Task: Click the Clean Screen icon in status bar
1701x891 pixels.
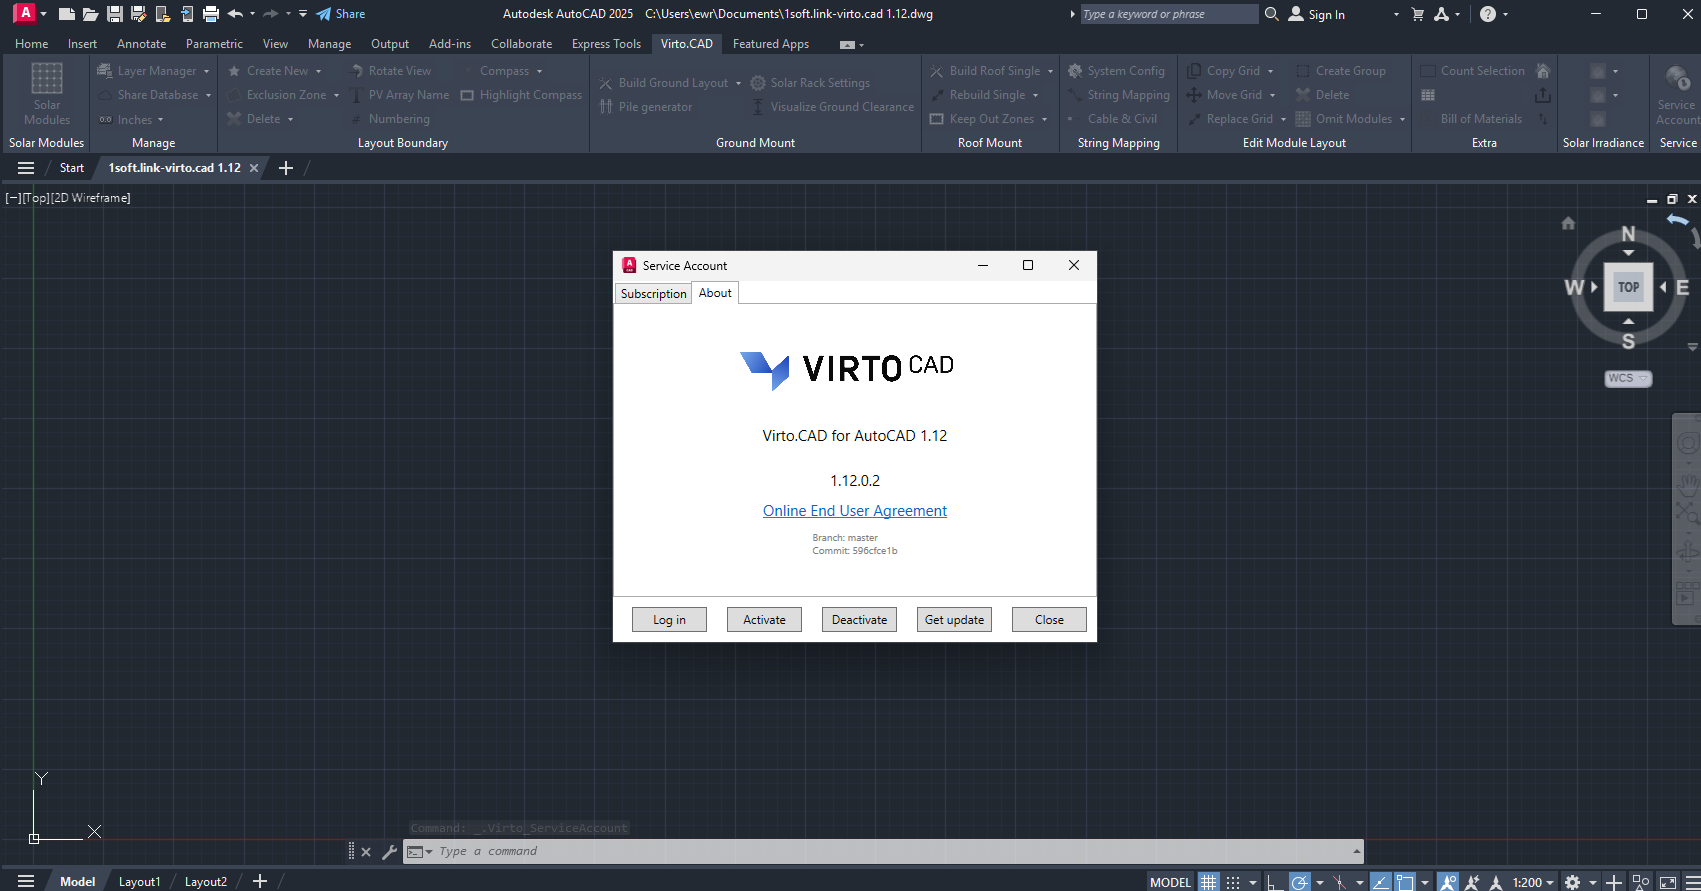Action: (x=1667, y=882)
